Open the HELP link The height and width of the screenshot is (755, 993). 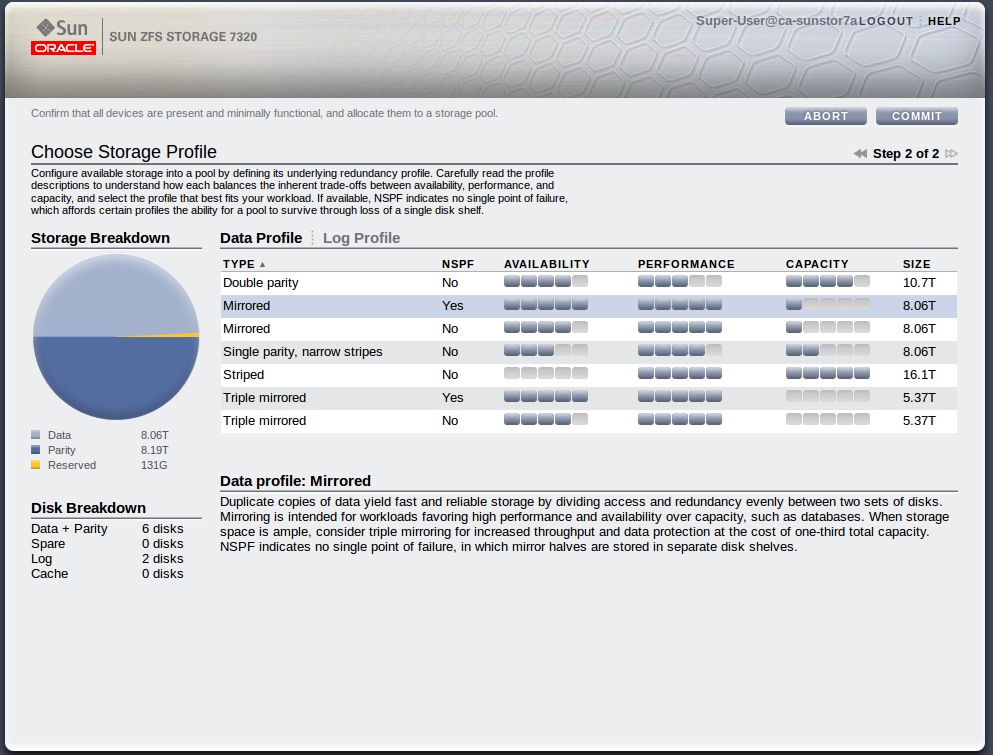tap(944, 21)
